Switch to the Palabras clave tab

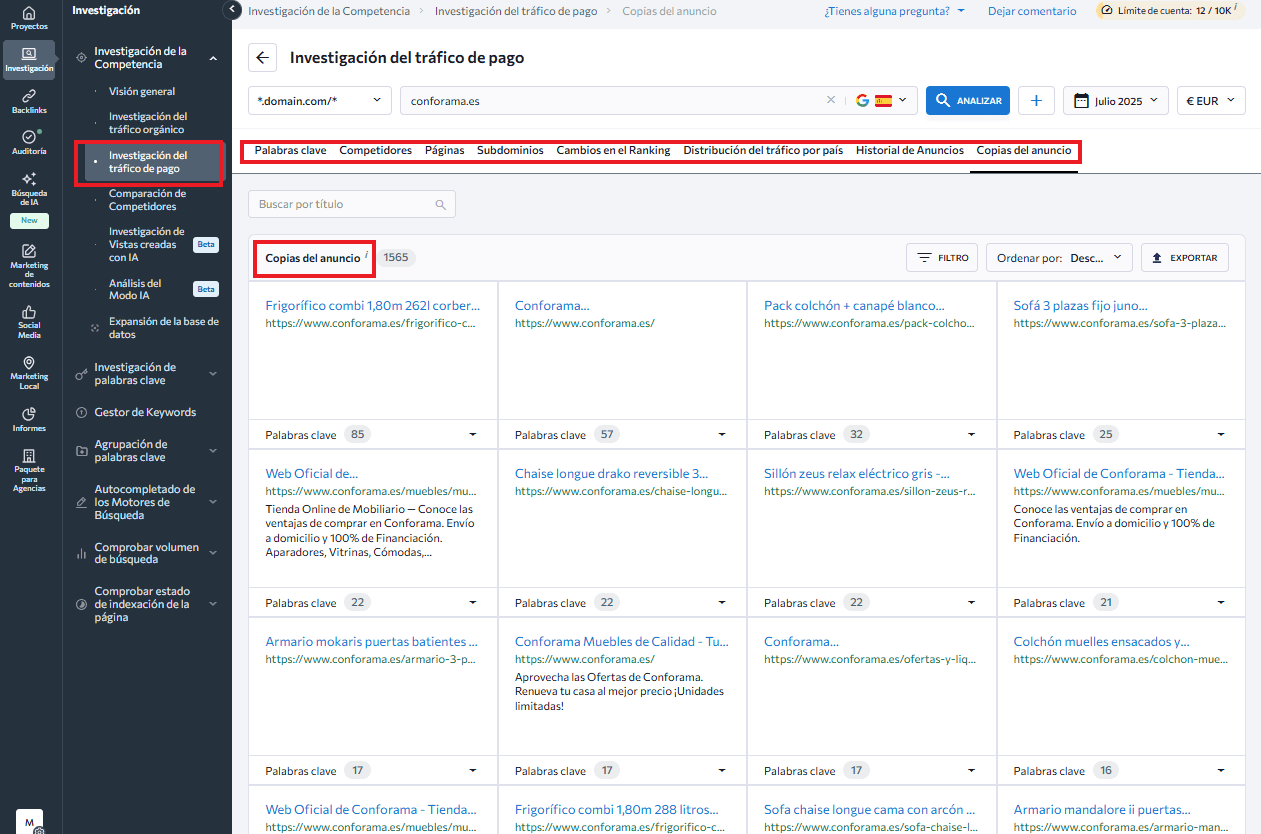click(x=290, y=150)
